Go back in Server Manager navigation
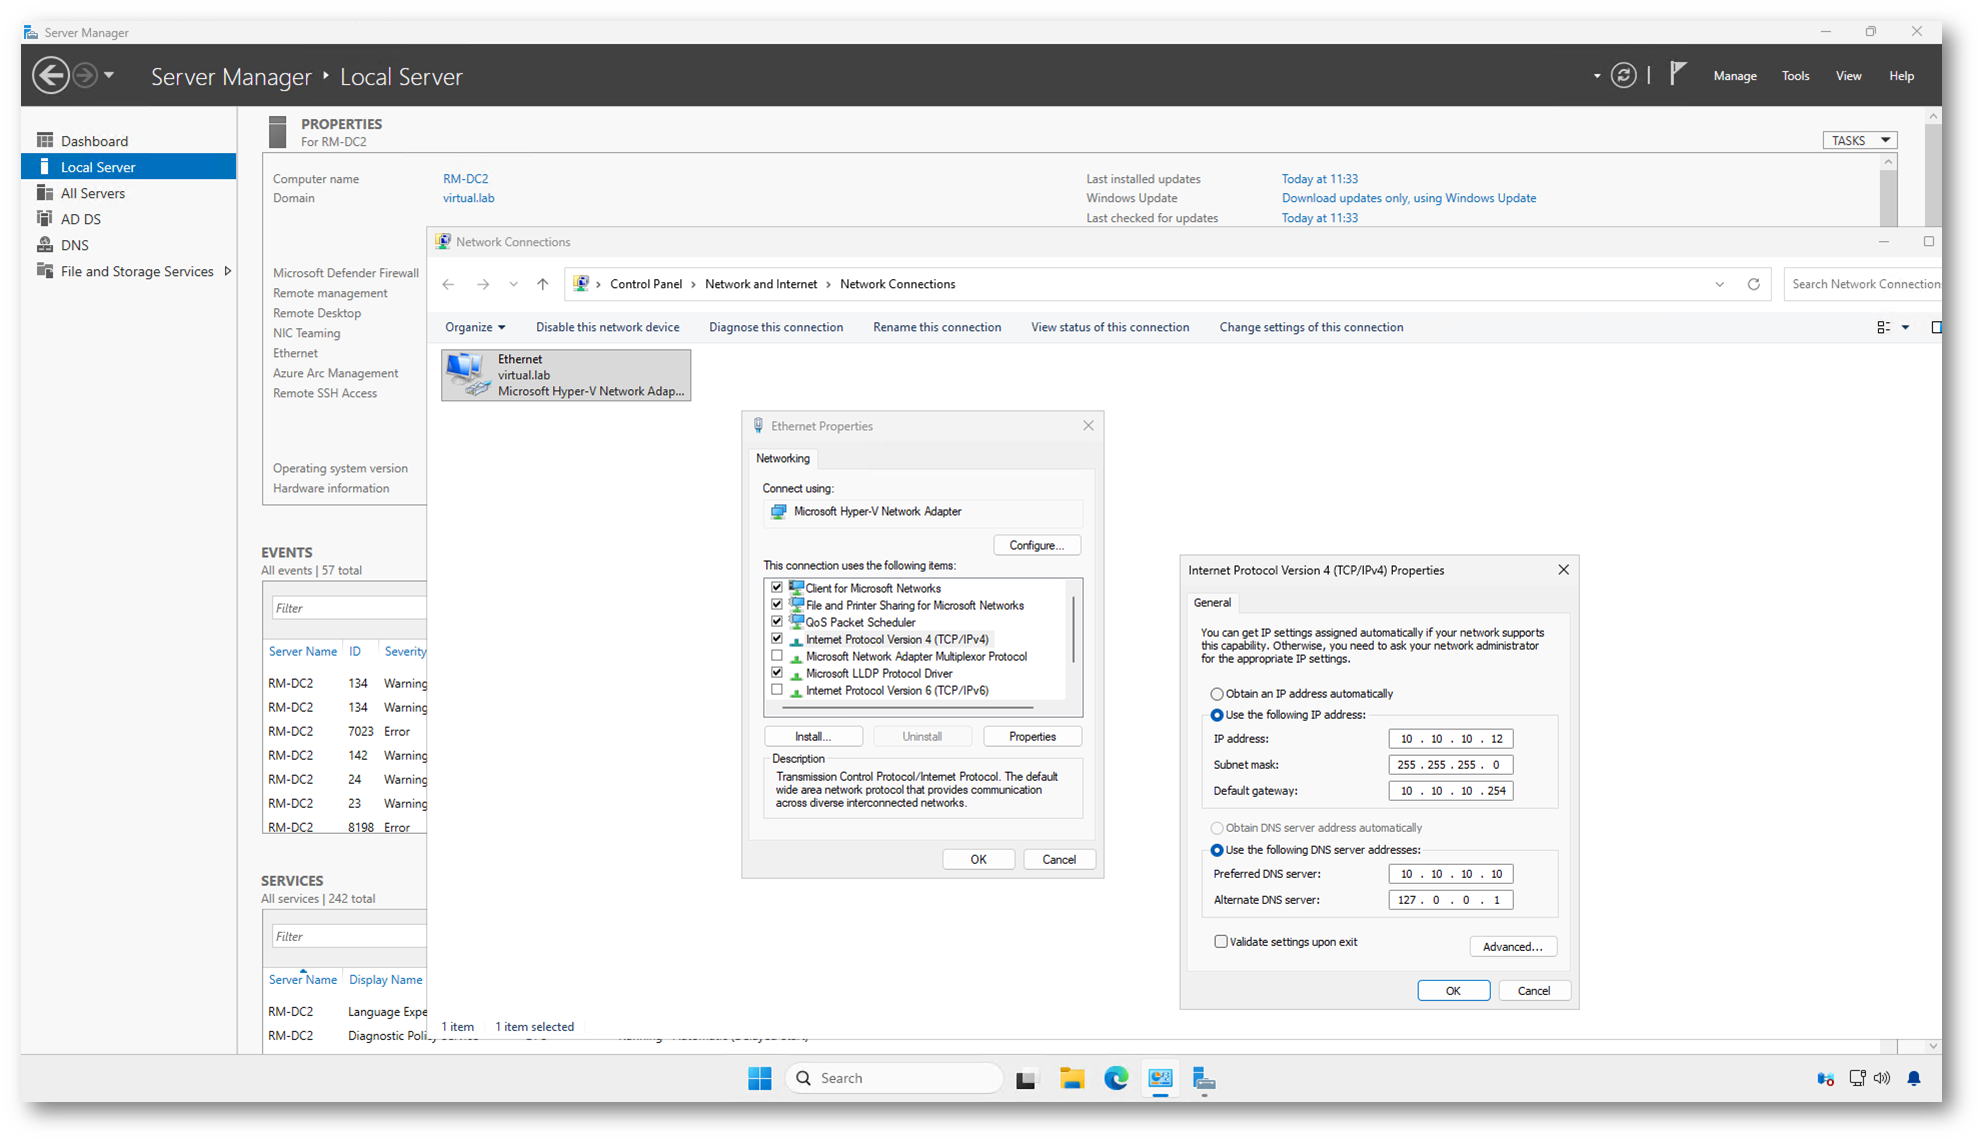Screen dimensions: 1984x1144 click(50, 75)
